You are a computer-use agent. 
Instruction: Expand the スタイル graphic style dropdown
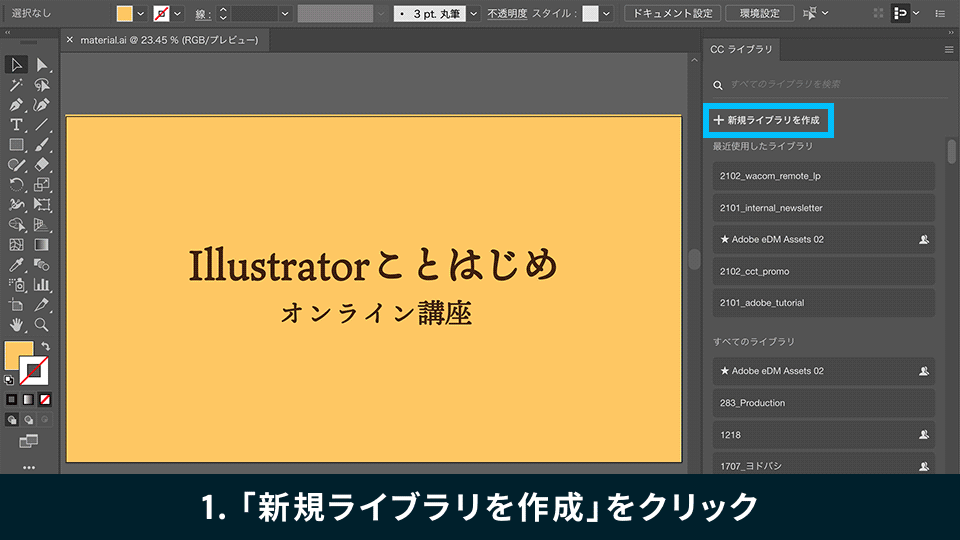pyautogui.click(x=608, y=13)
